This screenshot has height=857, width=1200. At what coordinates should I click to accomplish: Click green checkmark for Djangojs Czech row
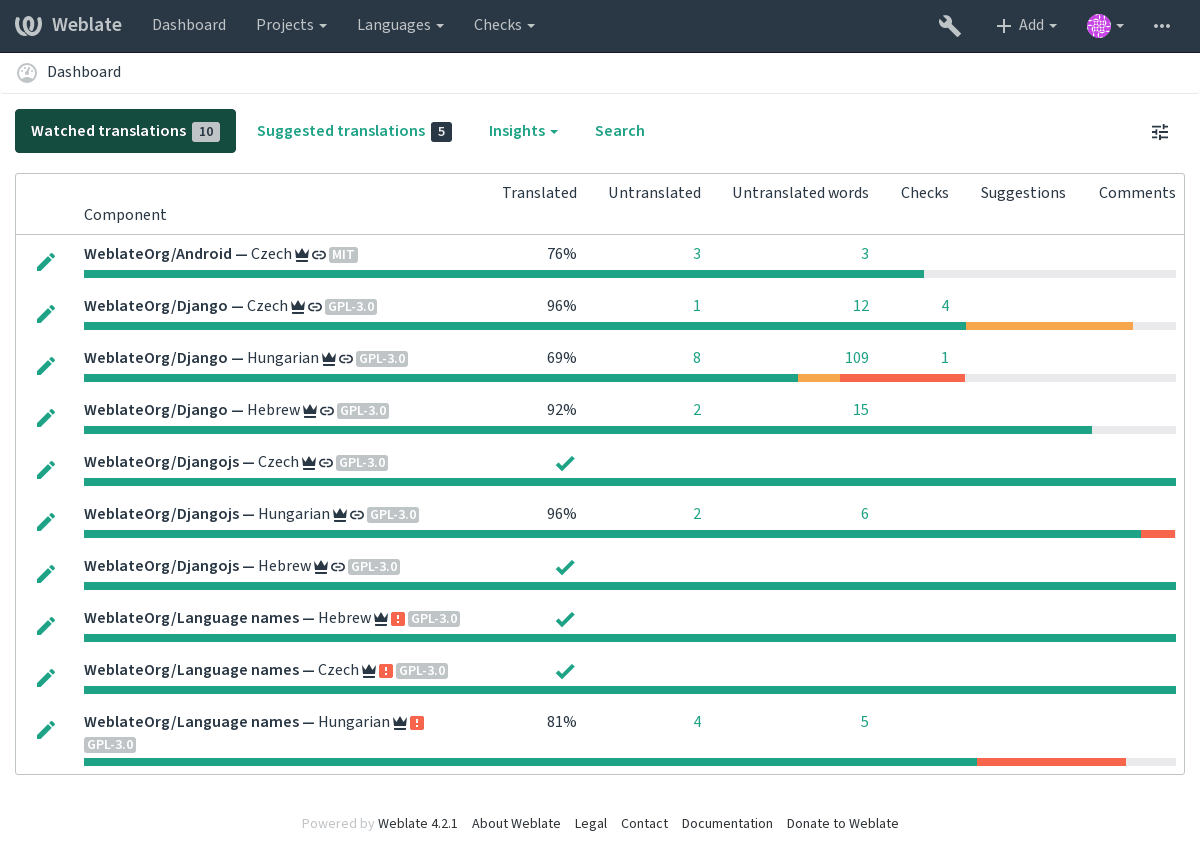click(x=565, y=463)
